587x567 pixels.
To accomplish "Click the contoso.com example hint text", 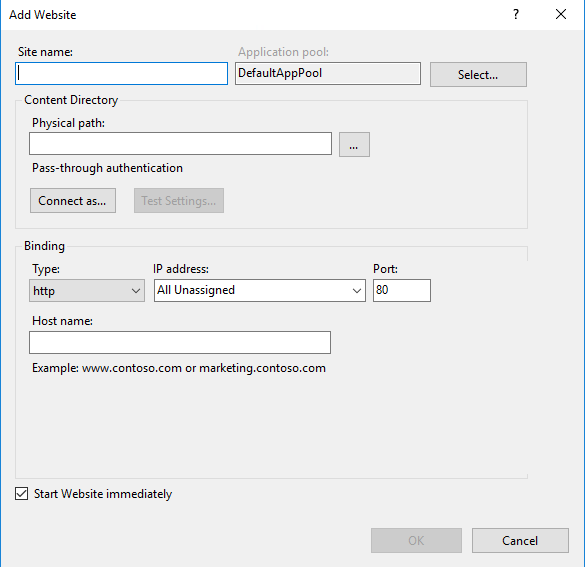I will (179, 368).
